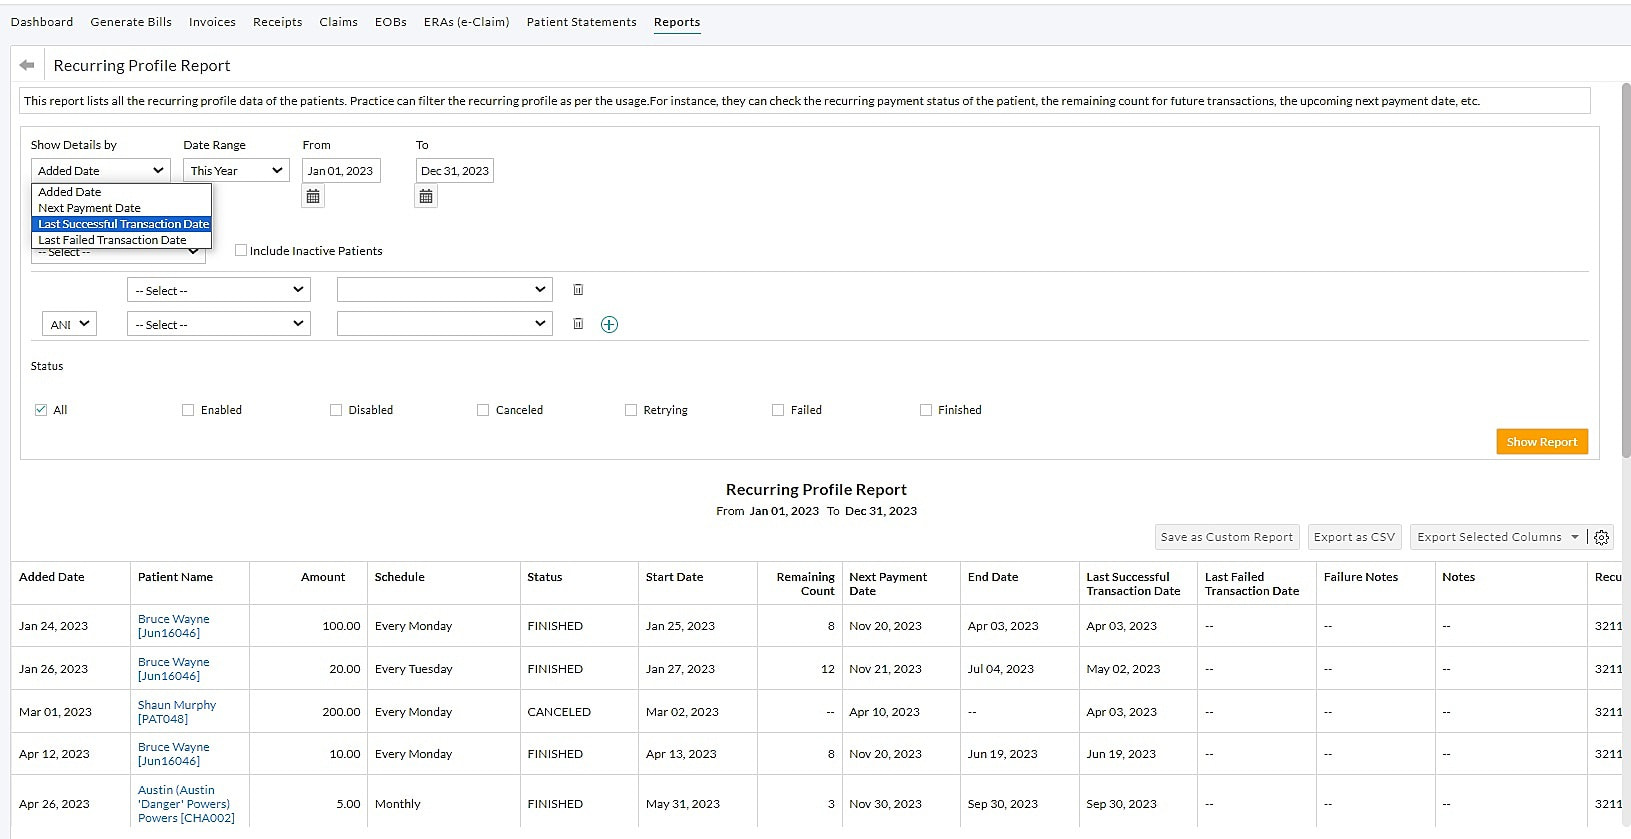The height and width of the screenshot is (839, 1631).
Task: Open the To date calendar picker
Action: tap(426, 197)
